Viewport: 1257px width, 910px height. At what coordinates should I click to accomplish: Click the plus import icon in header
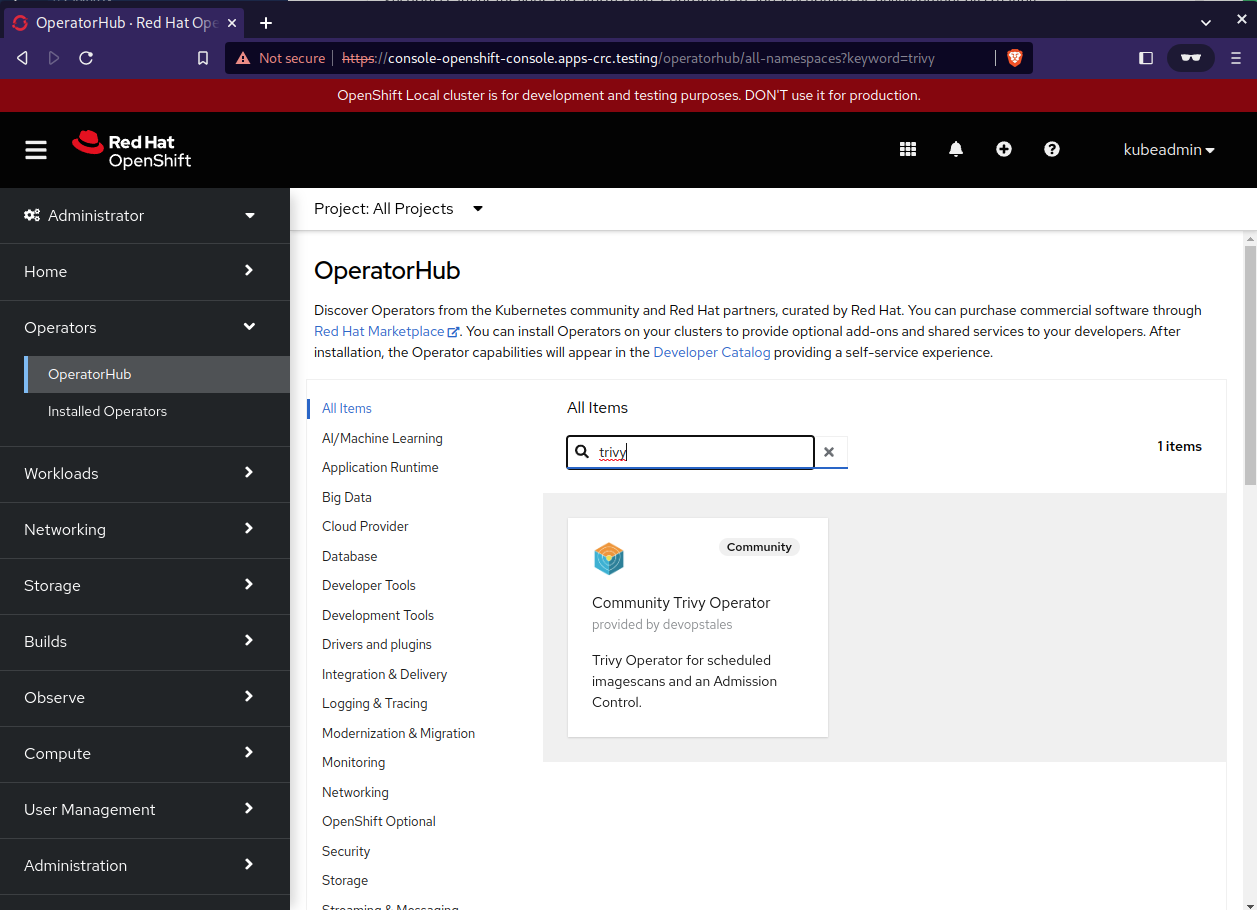[x=1004, y=149]
